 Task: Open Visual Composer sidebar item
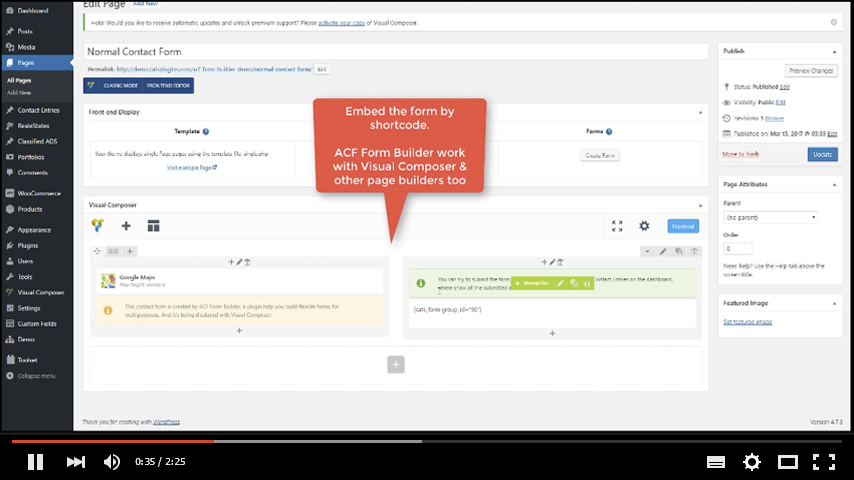click(40, 293)
